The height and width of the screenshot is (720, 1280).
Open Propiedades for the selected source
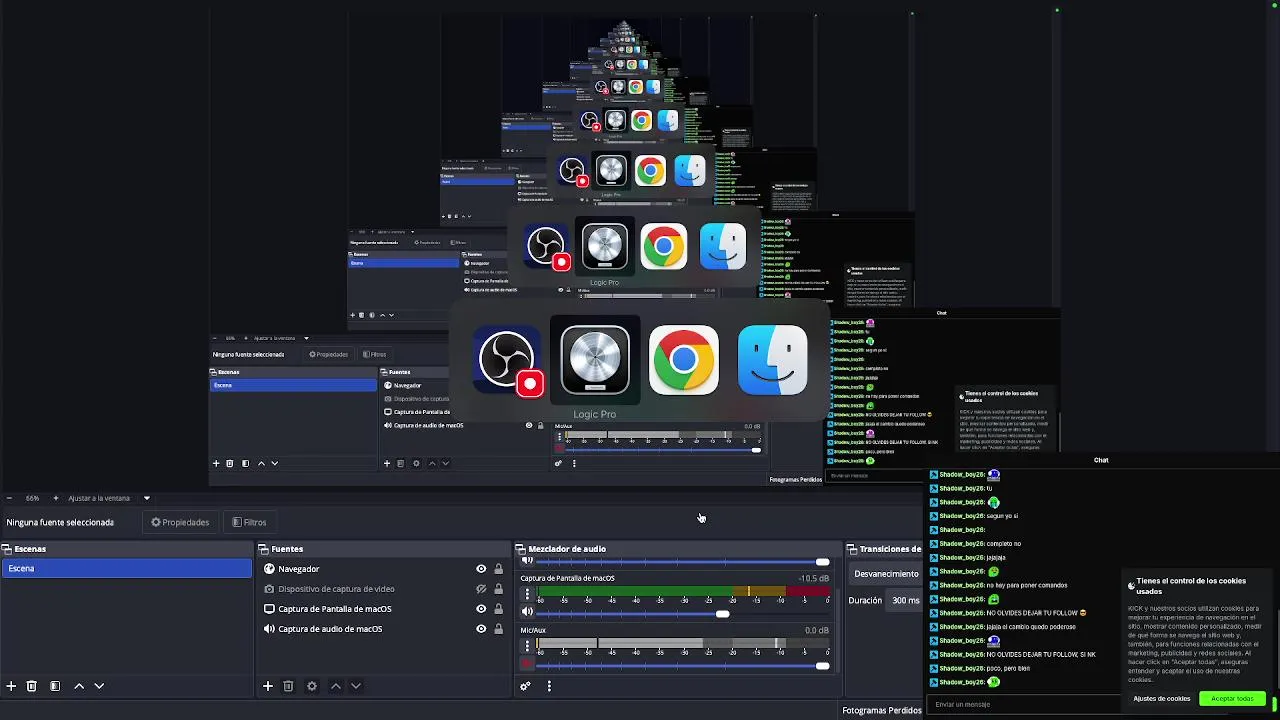tap(180, 522)
